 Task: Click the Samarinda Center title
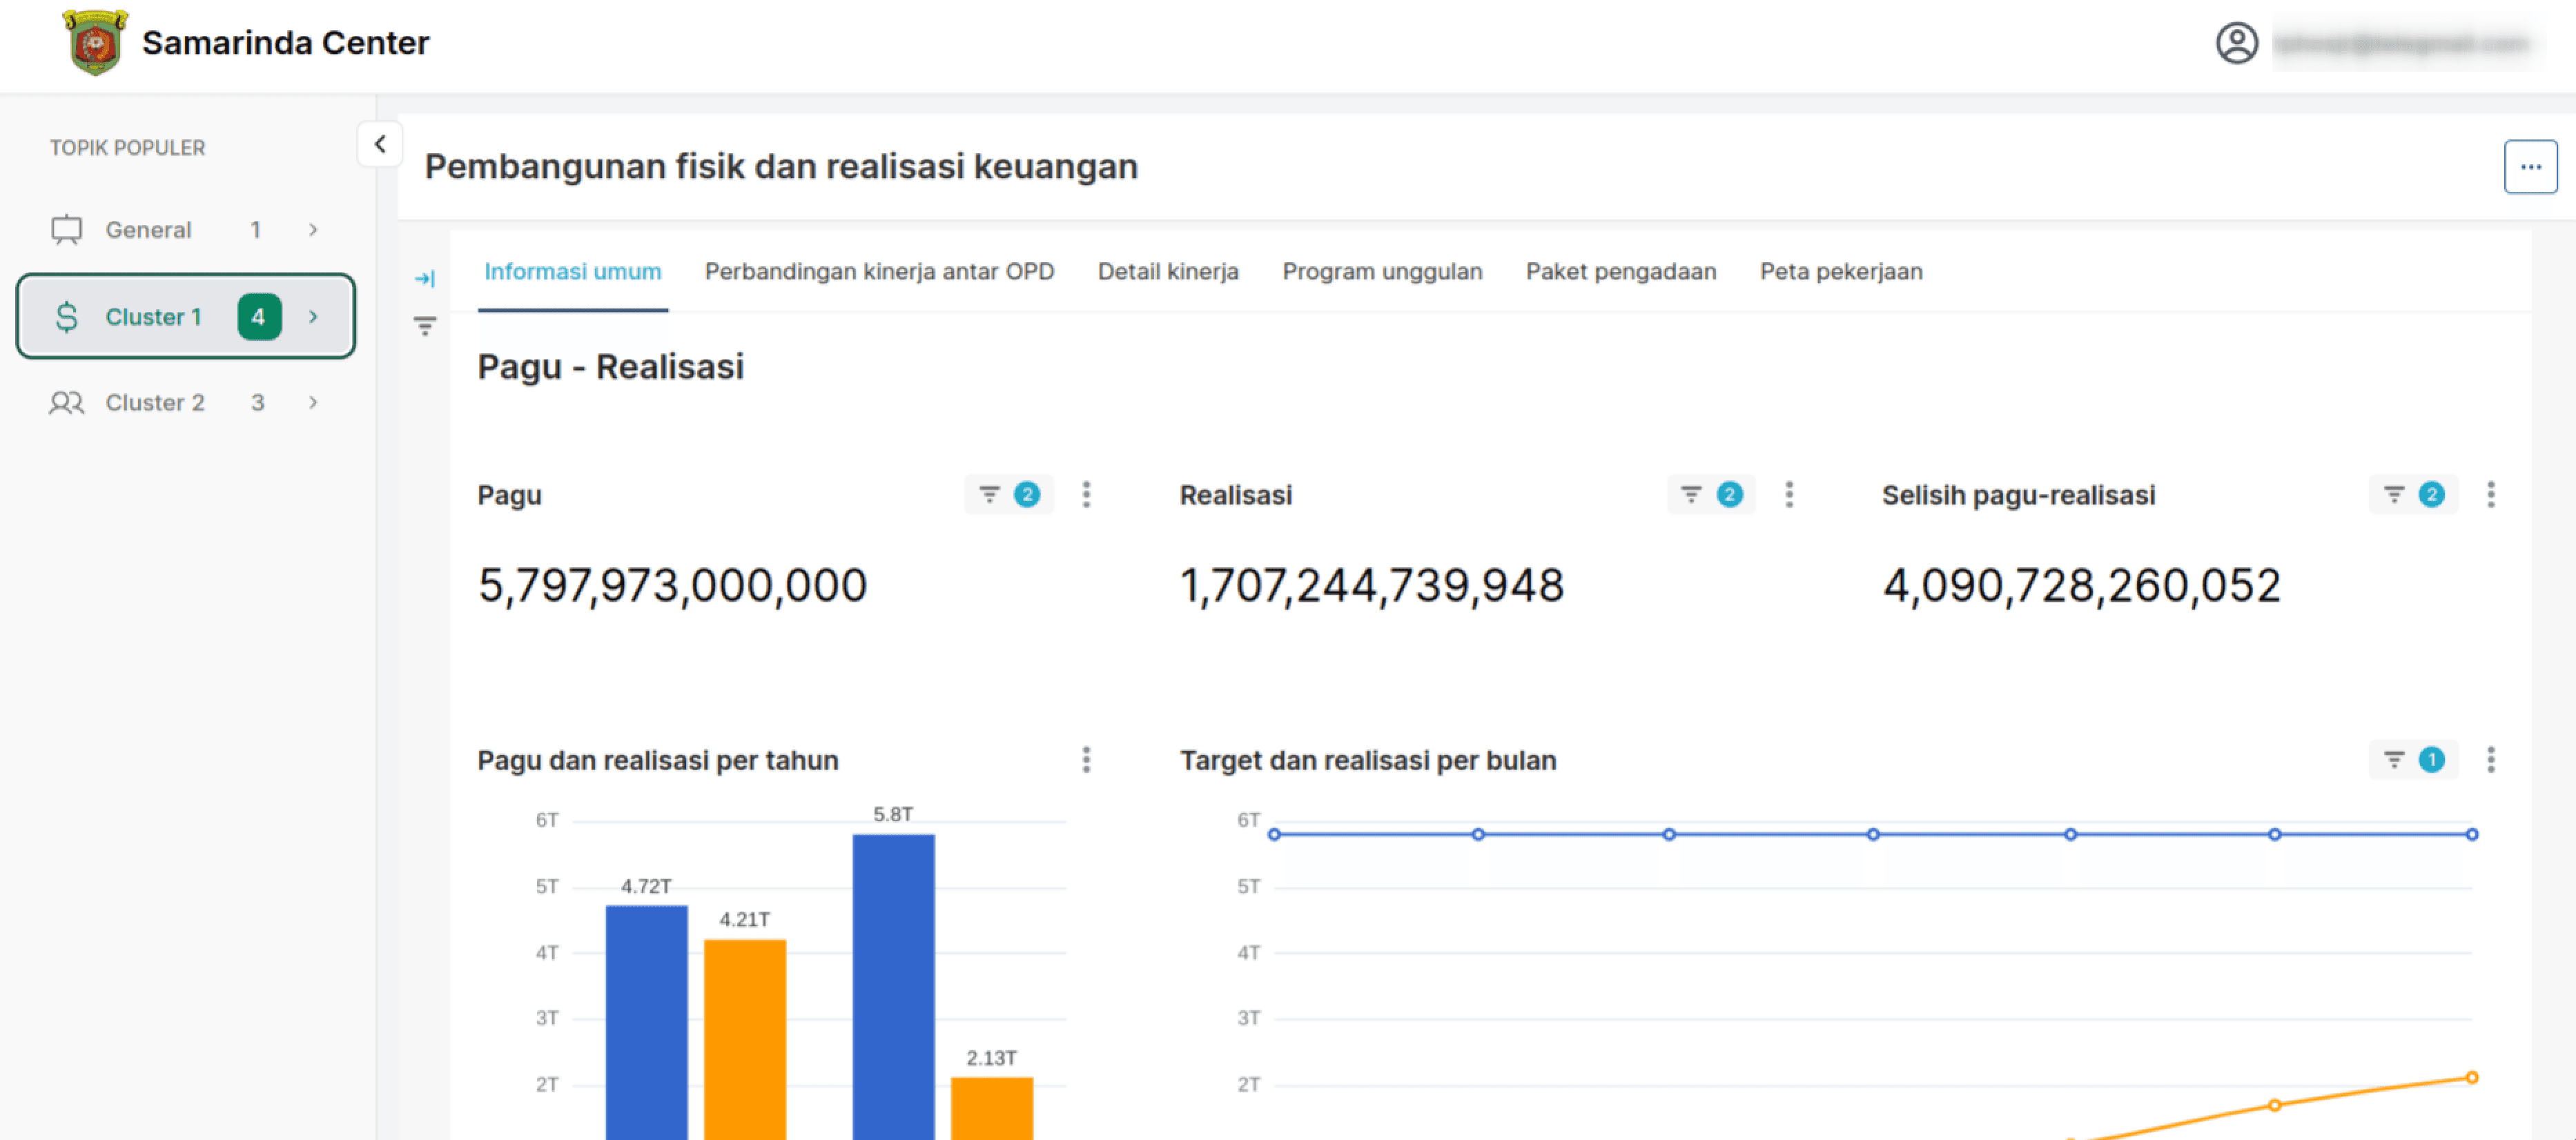[x=285, y=43]
